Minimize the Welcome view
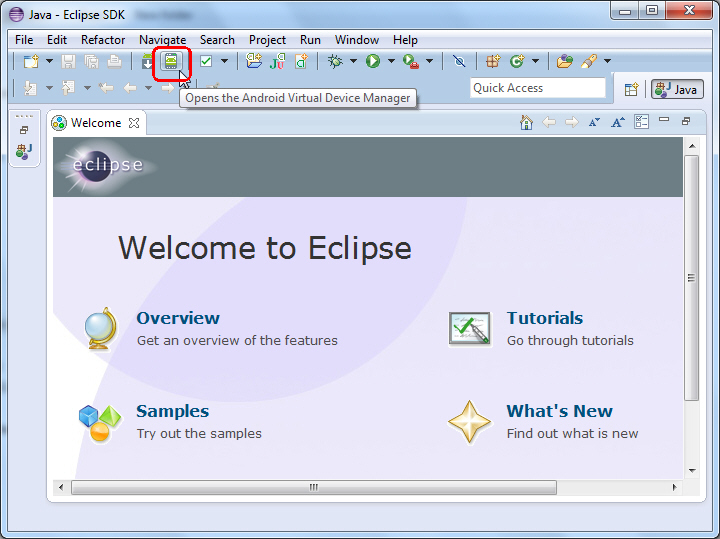This screenshot has width=720, height=539. (664, 120)
